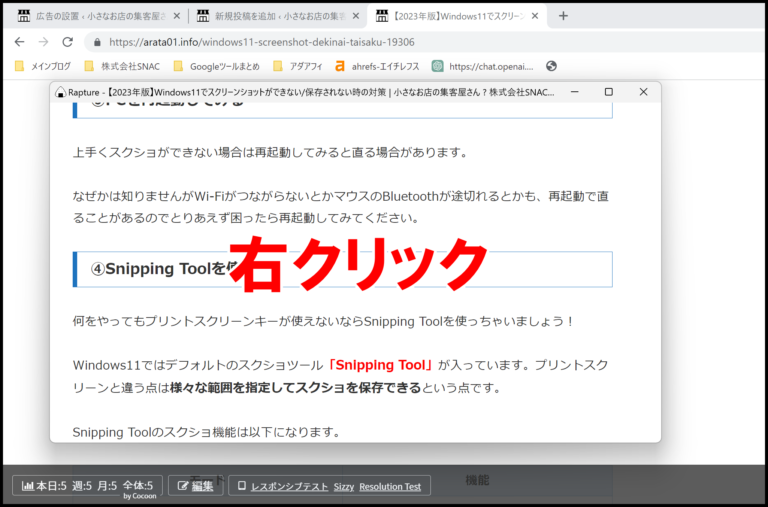Close the 【2023年版】Windows11 tab
Viewport: 768px width, 507px height.
535,16
